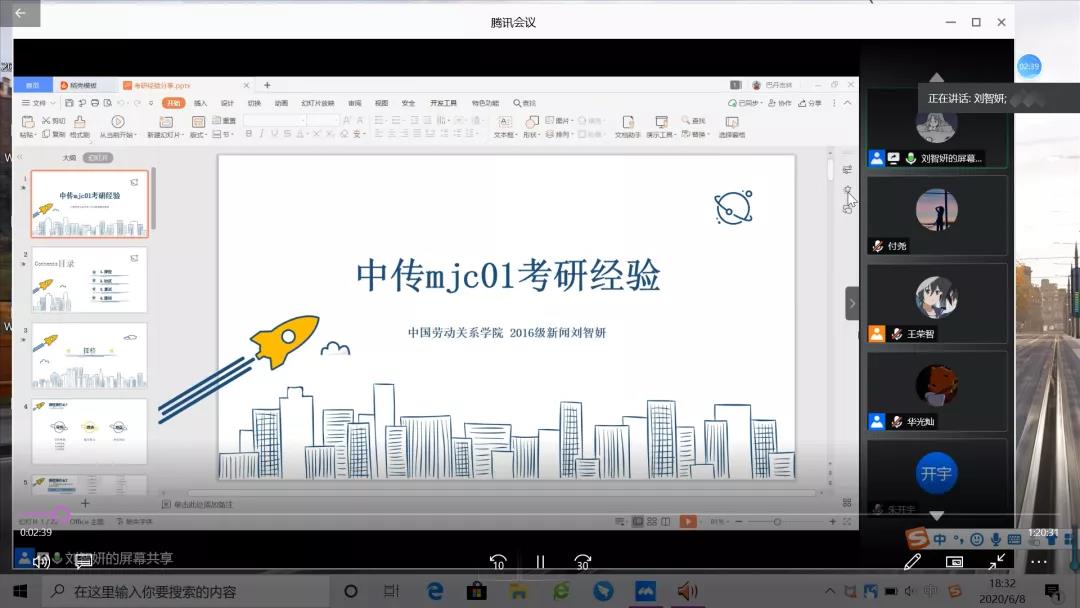
Task: Open the Windows Start menu
Action: pos(20,591)
